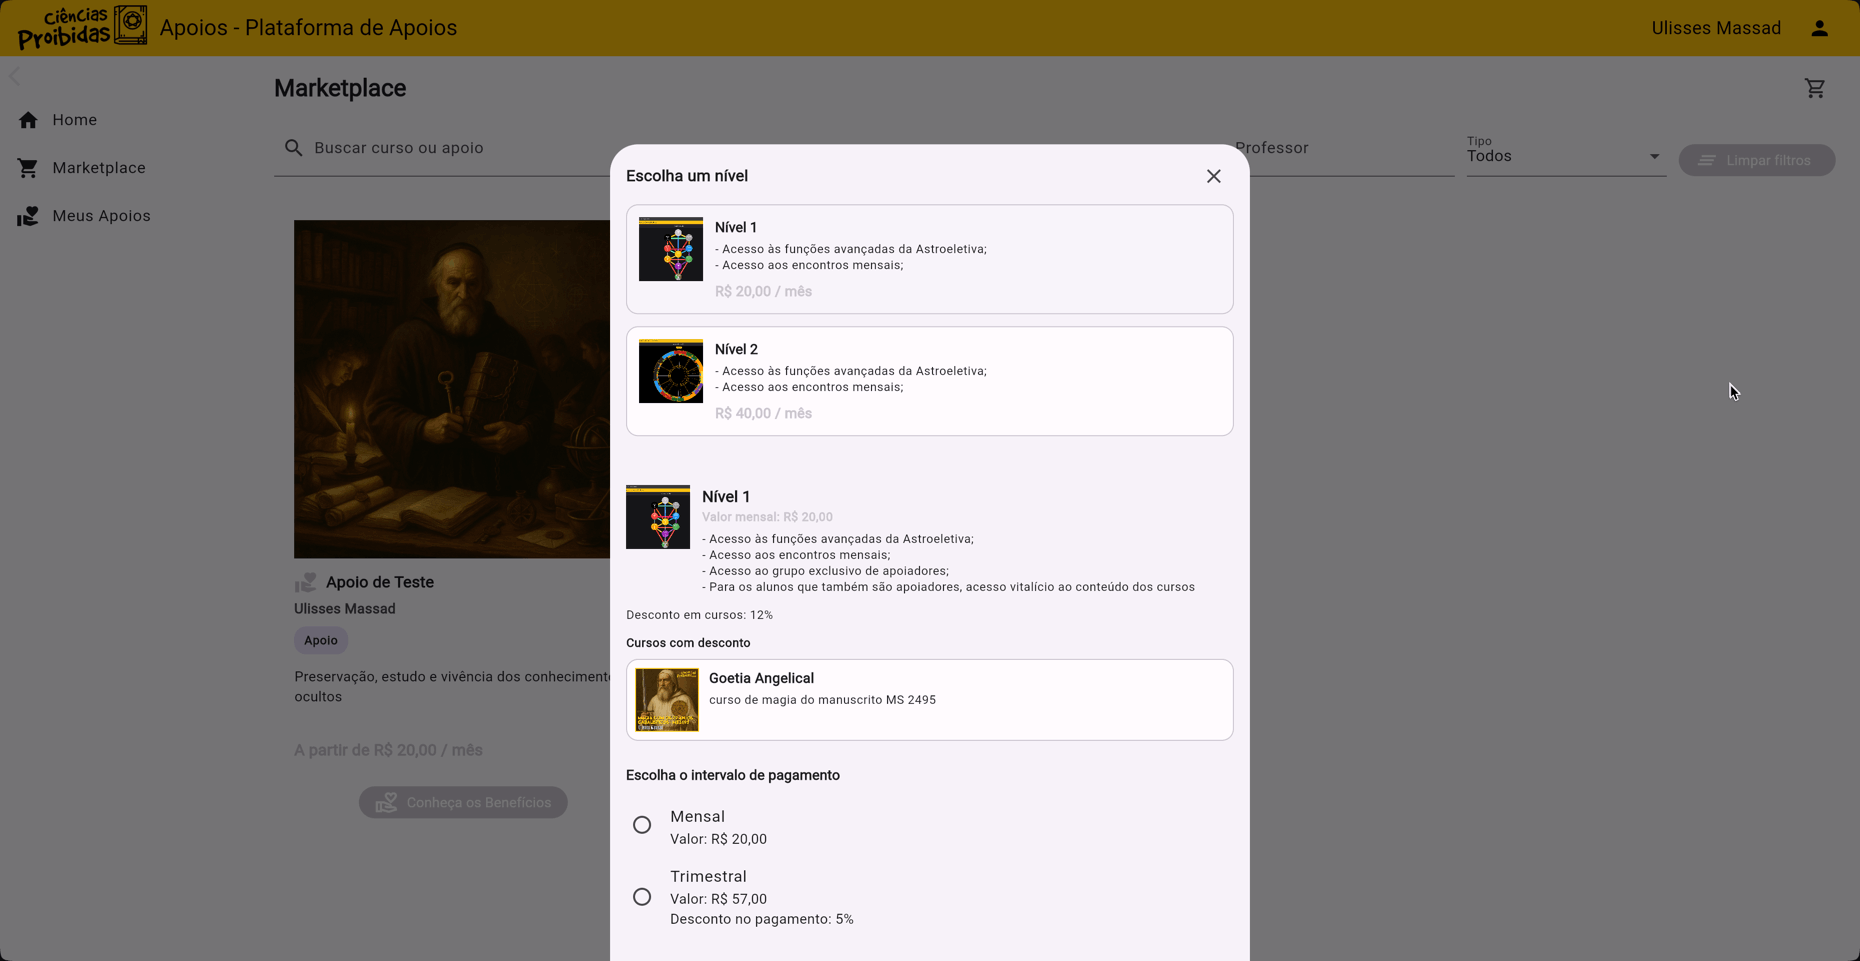Select the Mensal payment option
This screenshot has width=1860, height=961.
(x=642, y=824)
